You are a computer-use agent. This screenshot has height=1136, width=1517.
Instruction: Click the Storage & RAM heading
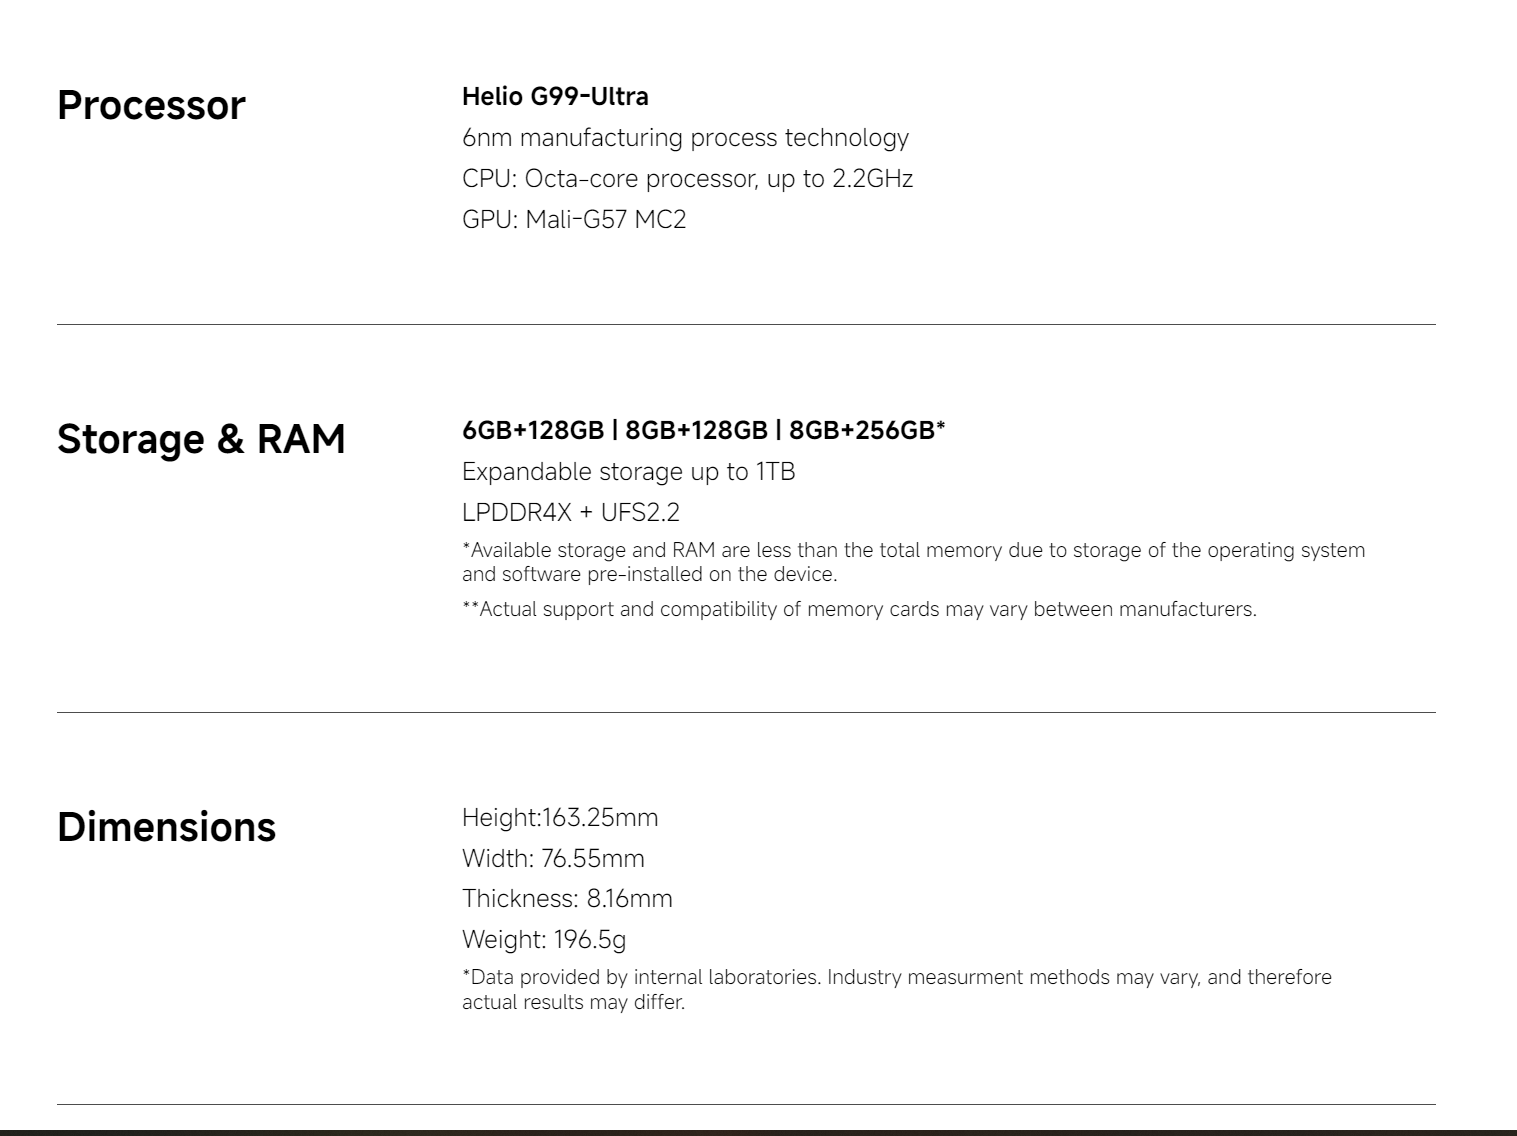point(201,440)
